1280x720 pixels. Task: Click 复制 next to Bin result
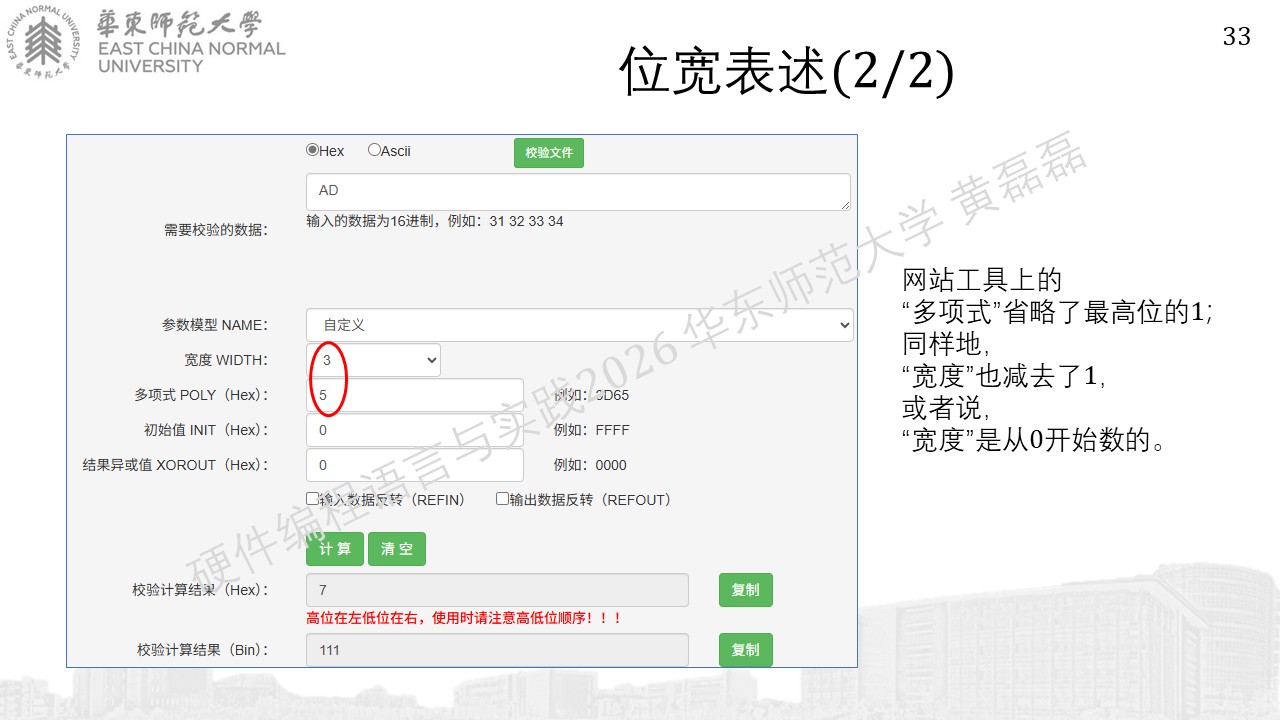[746, 650]
